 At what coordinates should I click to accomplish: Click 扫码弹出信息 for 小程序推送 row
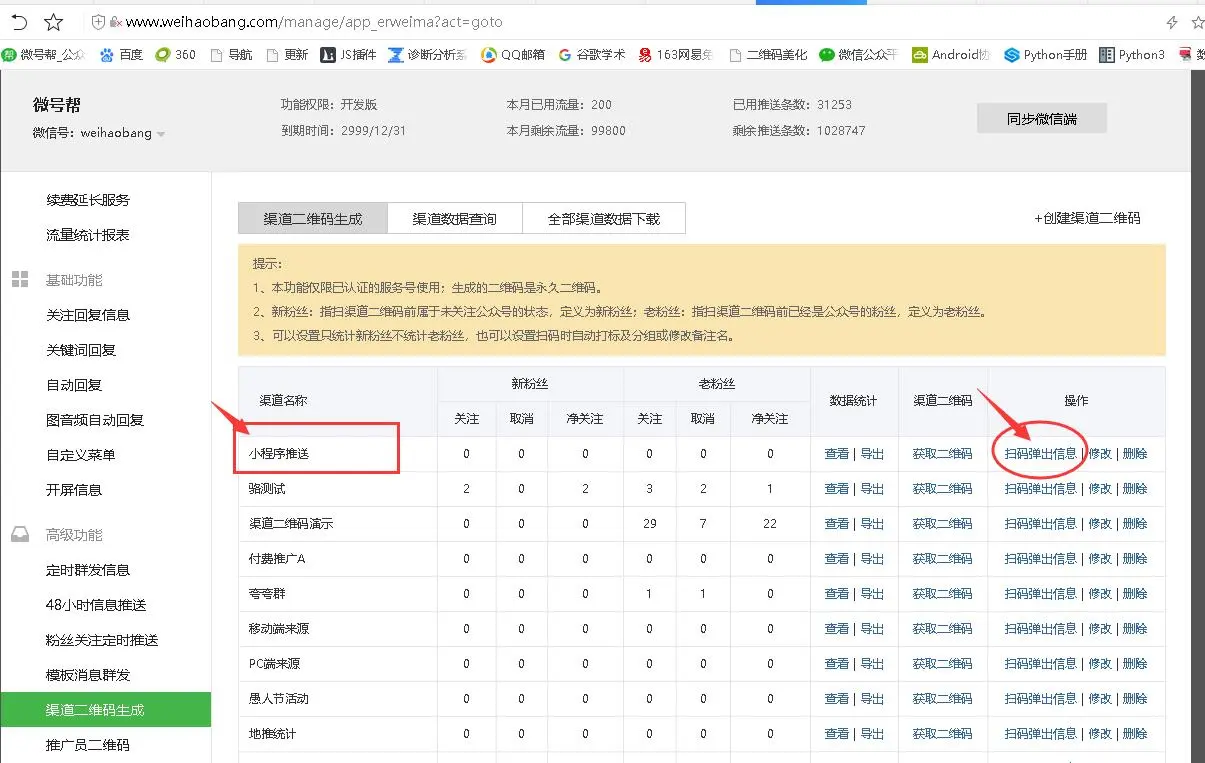[1041, 454]
